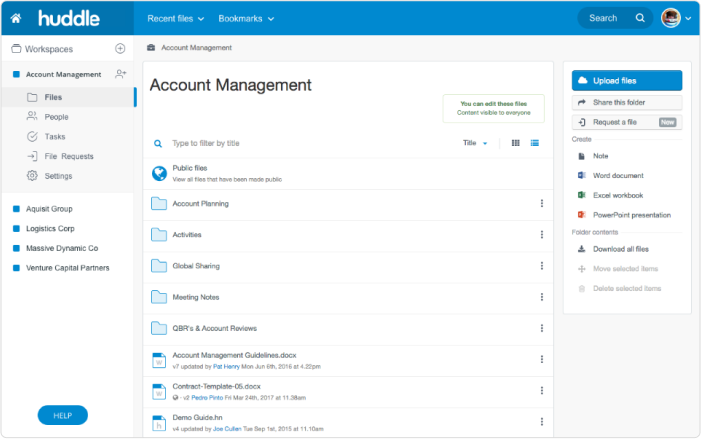Open the Public files globe icon
The image size is (701, 439).
click(159, 173)
